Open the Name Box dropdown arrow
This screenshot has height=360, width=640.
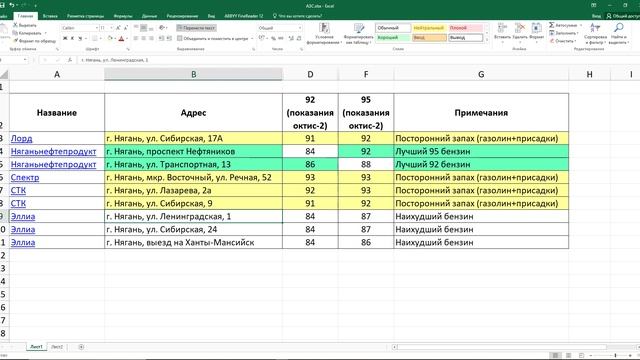(25, 60)
